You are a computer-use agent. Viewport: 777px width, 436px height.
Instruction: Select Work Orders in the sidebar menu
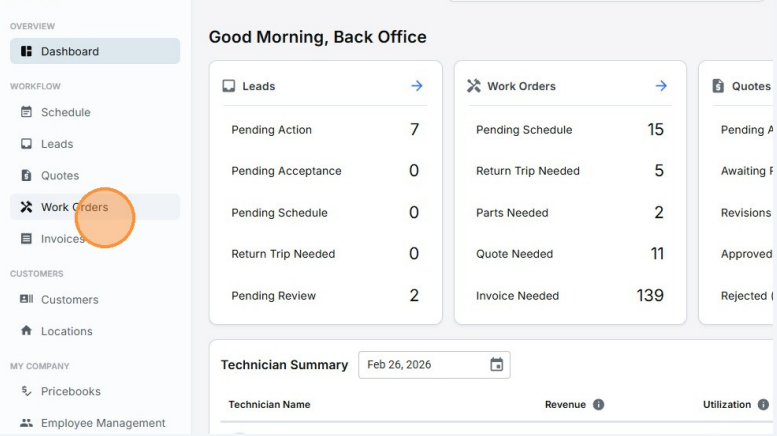point(75,207)
